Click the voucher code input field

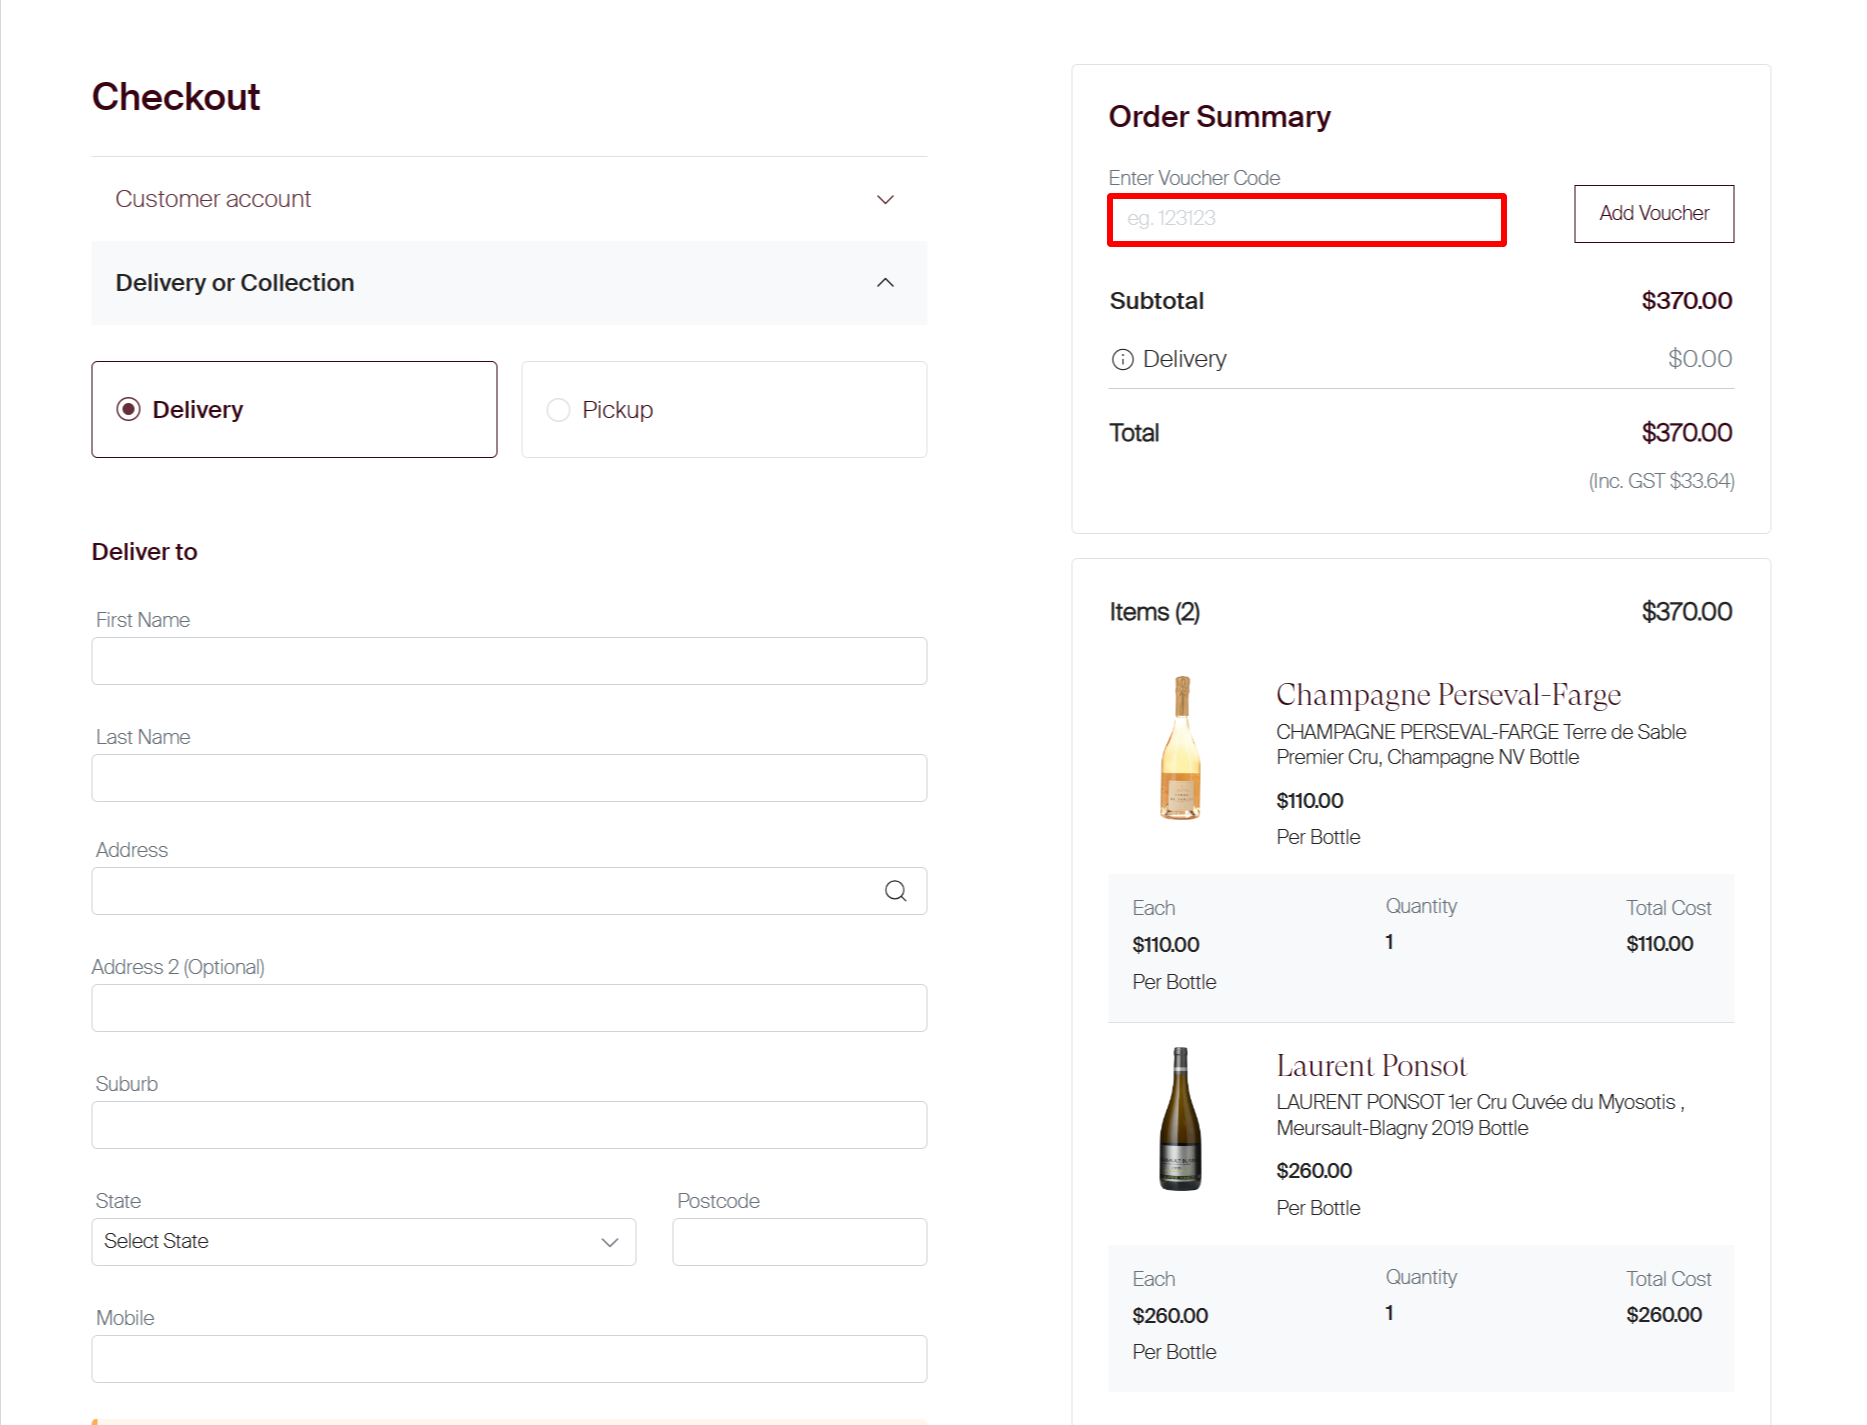click(x=1305, y=218)
